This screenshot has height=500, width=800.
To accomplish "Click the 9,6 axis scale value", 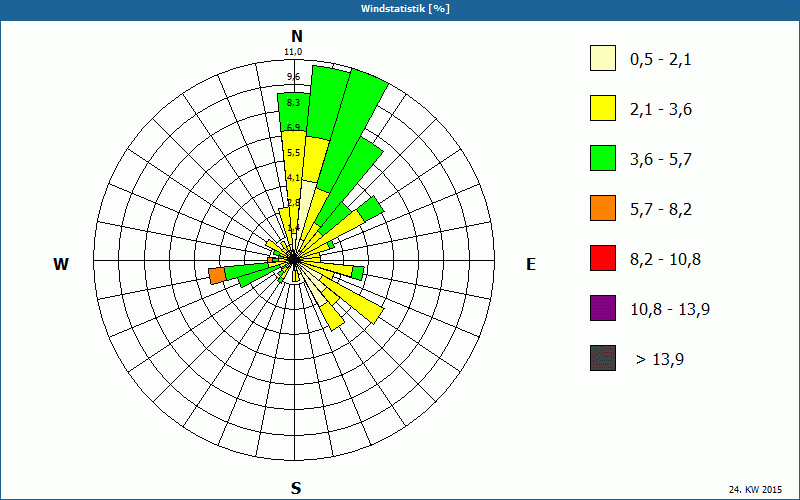I will point(293,77).
